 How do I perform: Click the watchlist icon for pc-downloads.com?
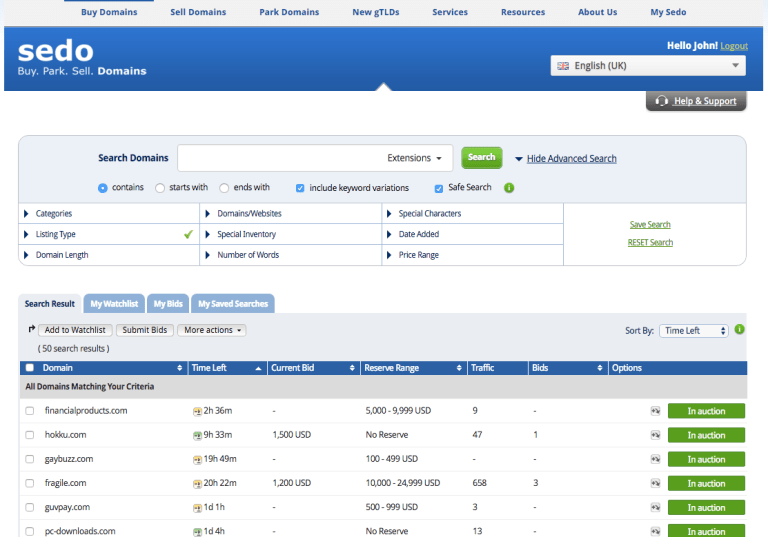pyautogui.click(x=655, y=531)
